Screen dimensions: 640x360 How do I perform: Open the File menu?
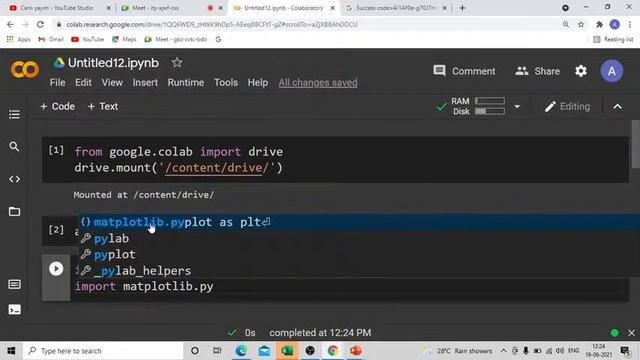tap(58, 82)
